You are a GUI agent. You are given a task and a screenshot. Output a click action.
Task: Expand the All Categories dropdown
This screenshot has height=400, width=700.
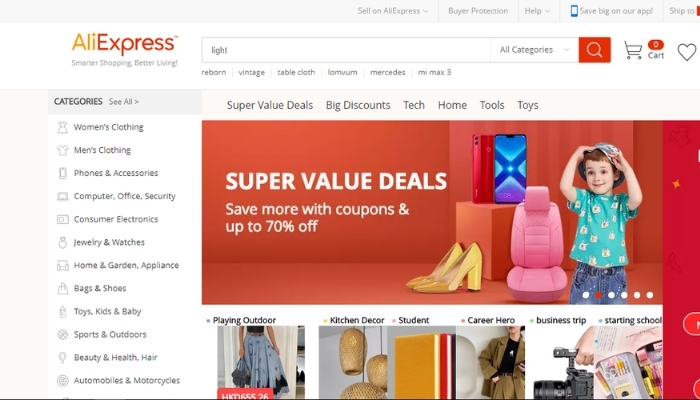tap(534, 50)
